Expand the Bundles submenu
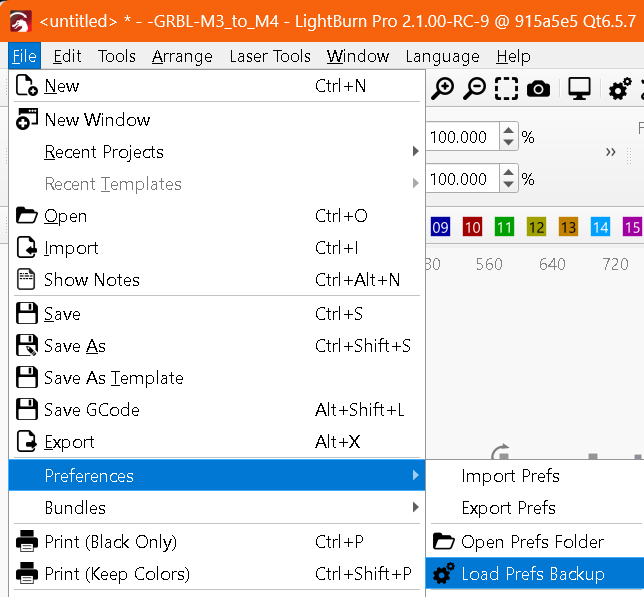The width and height of the screenshot is (644, 597). click(x=75, y=508)
